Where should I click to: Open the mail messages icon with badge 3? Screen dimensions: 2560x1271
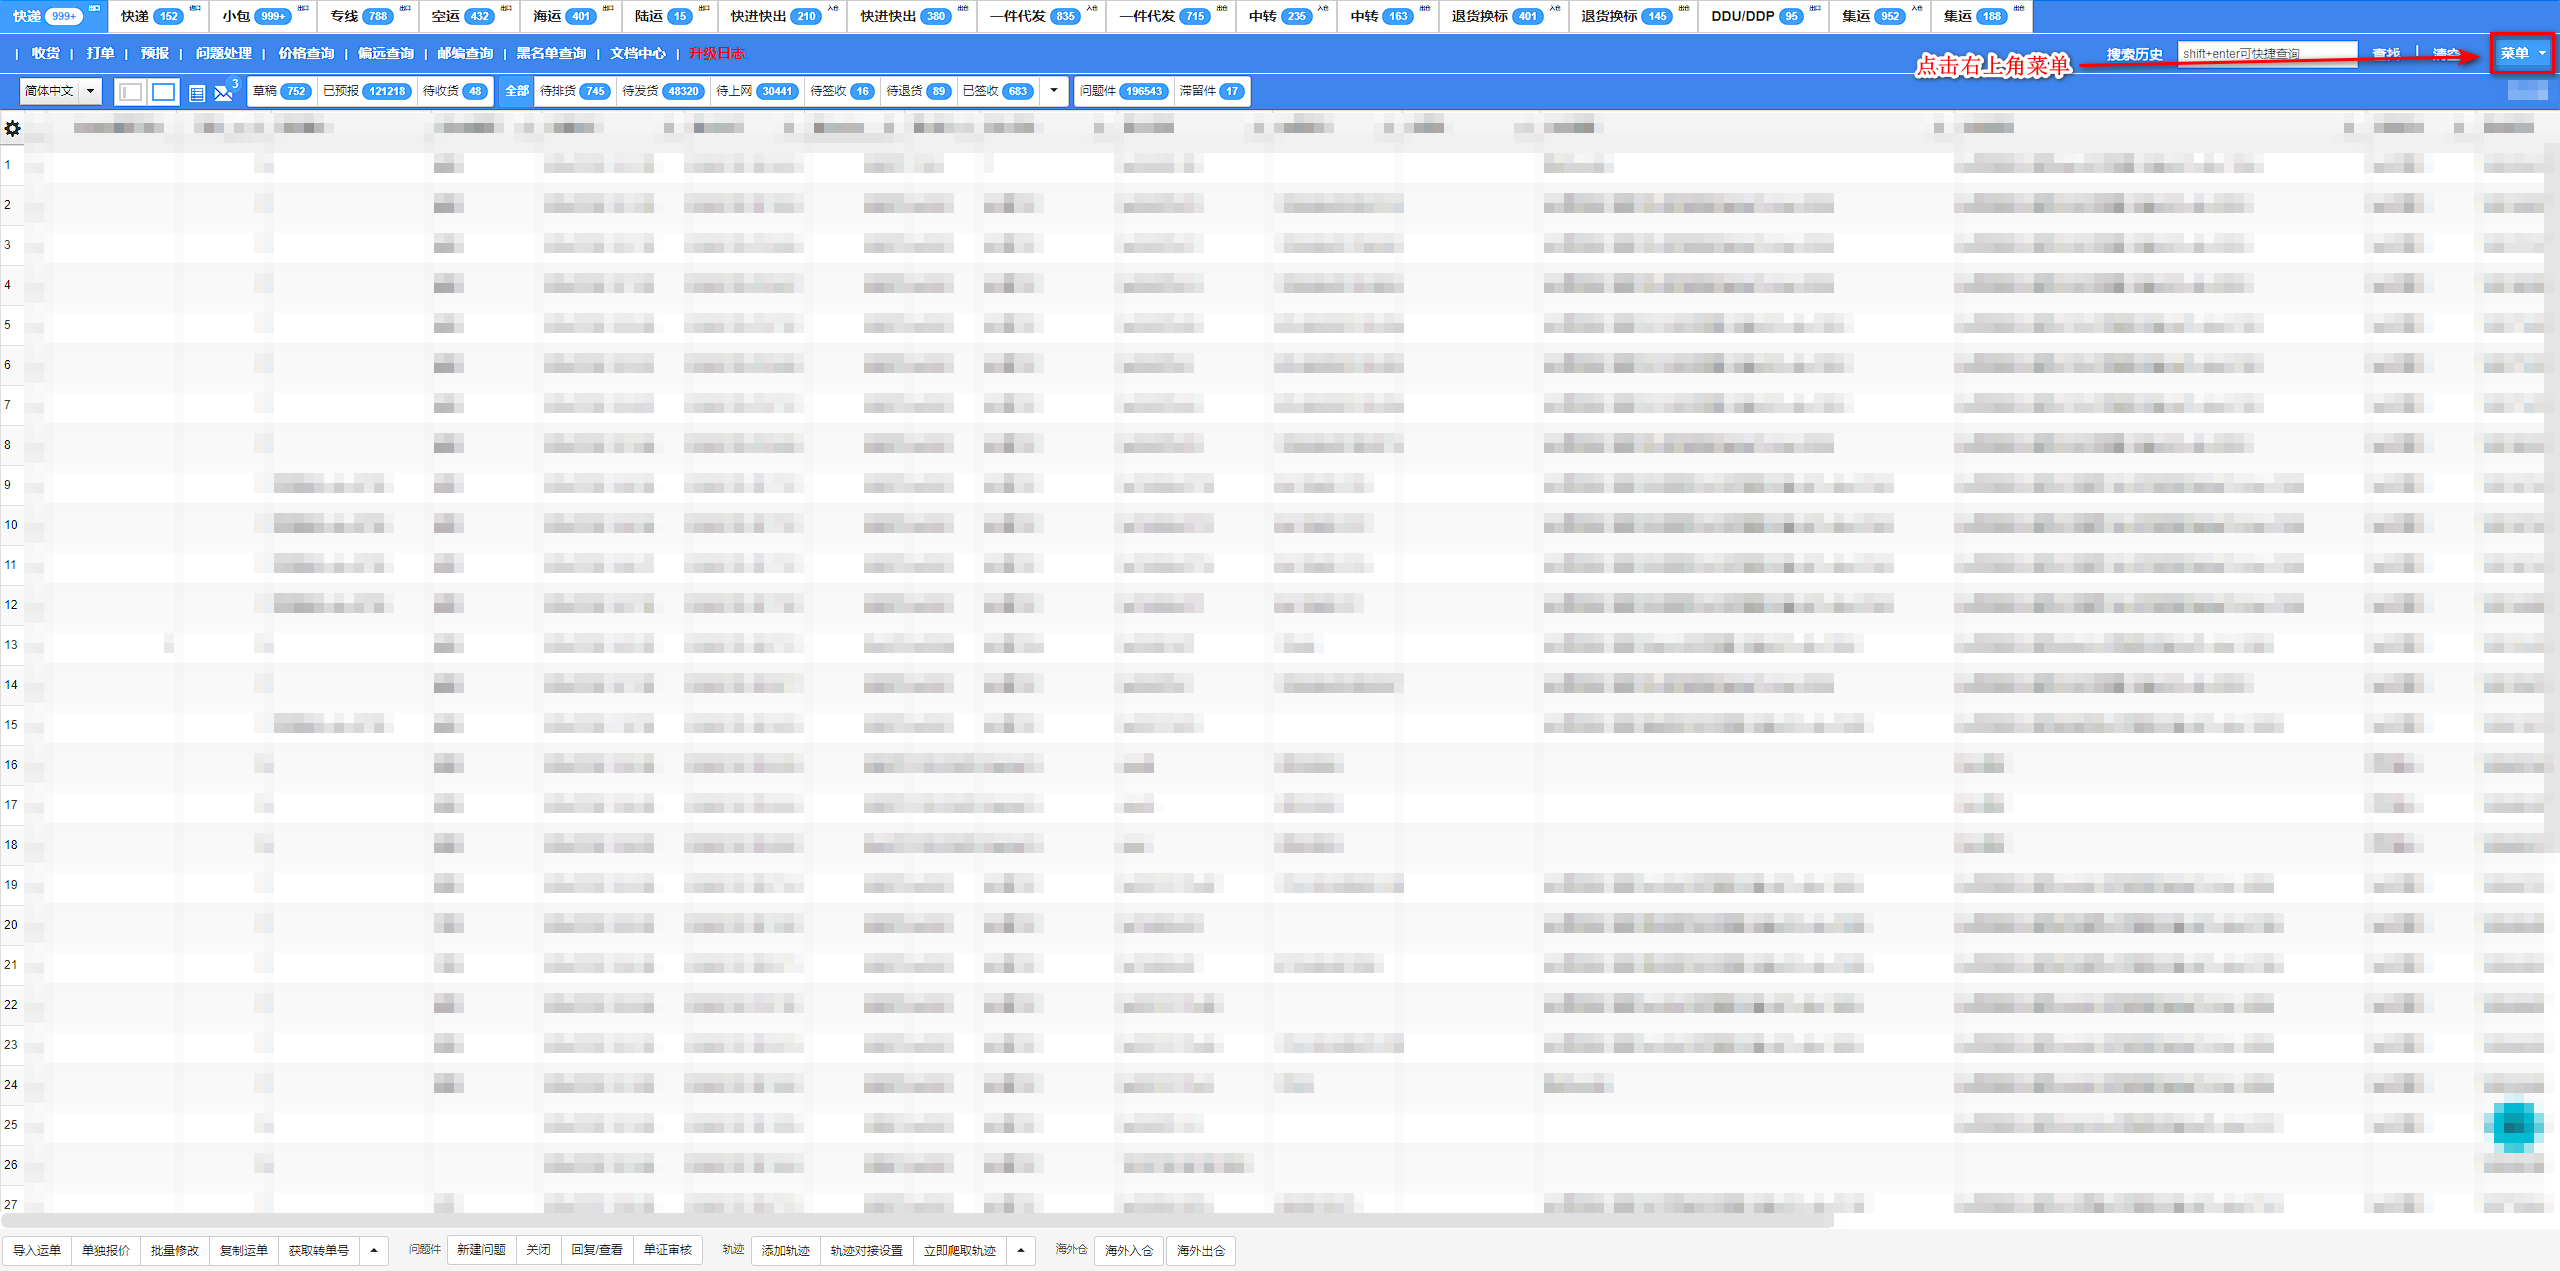coord(224,92)
